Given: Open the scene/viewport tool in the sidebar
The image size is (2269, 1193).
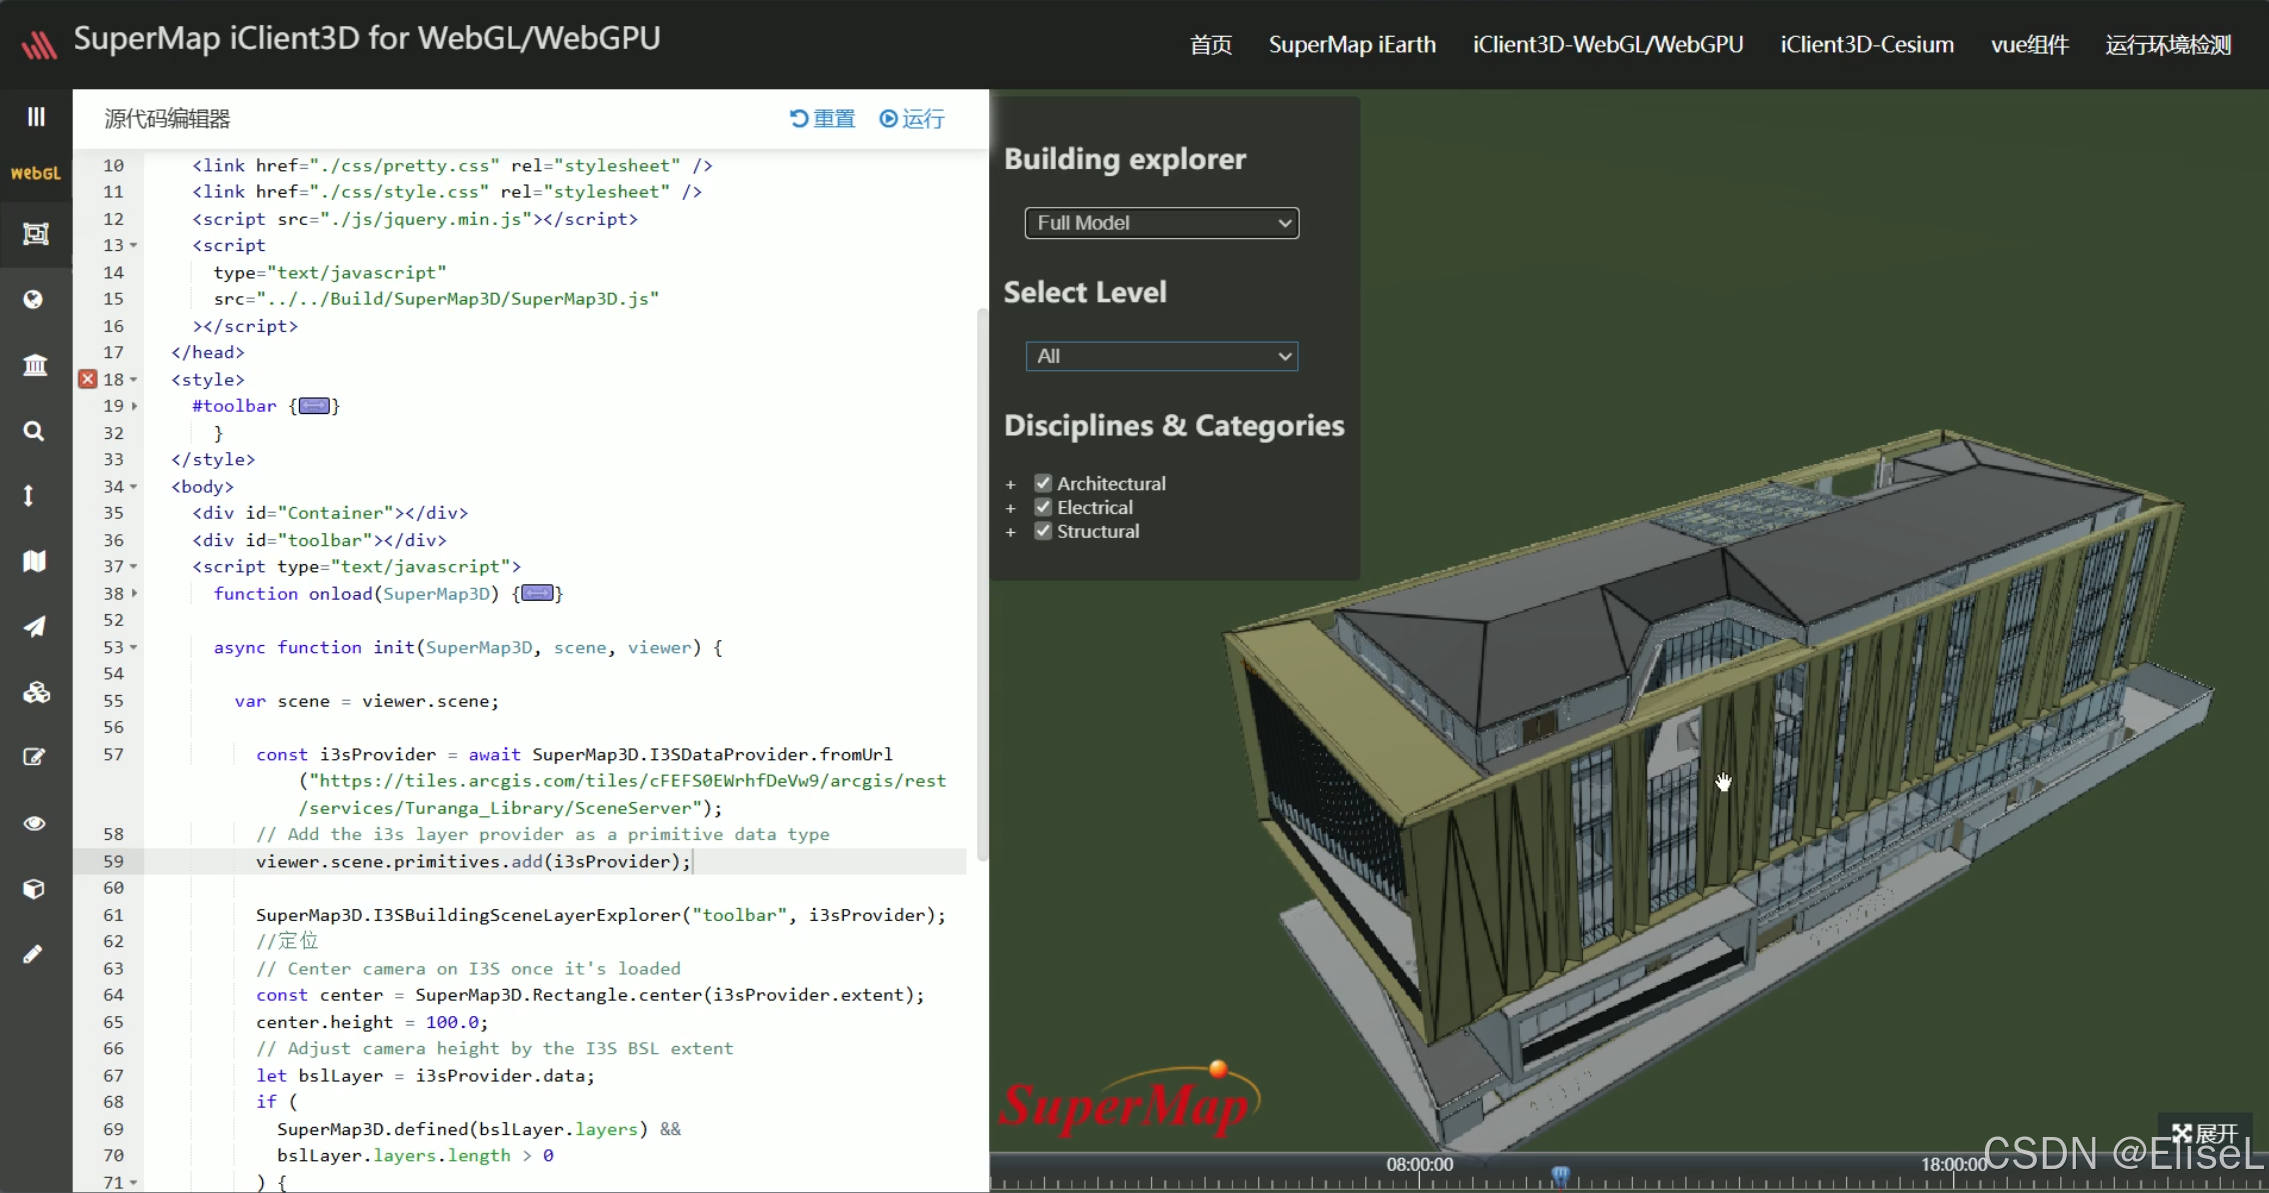Looking at the screenshot, I should click(35, 234).
